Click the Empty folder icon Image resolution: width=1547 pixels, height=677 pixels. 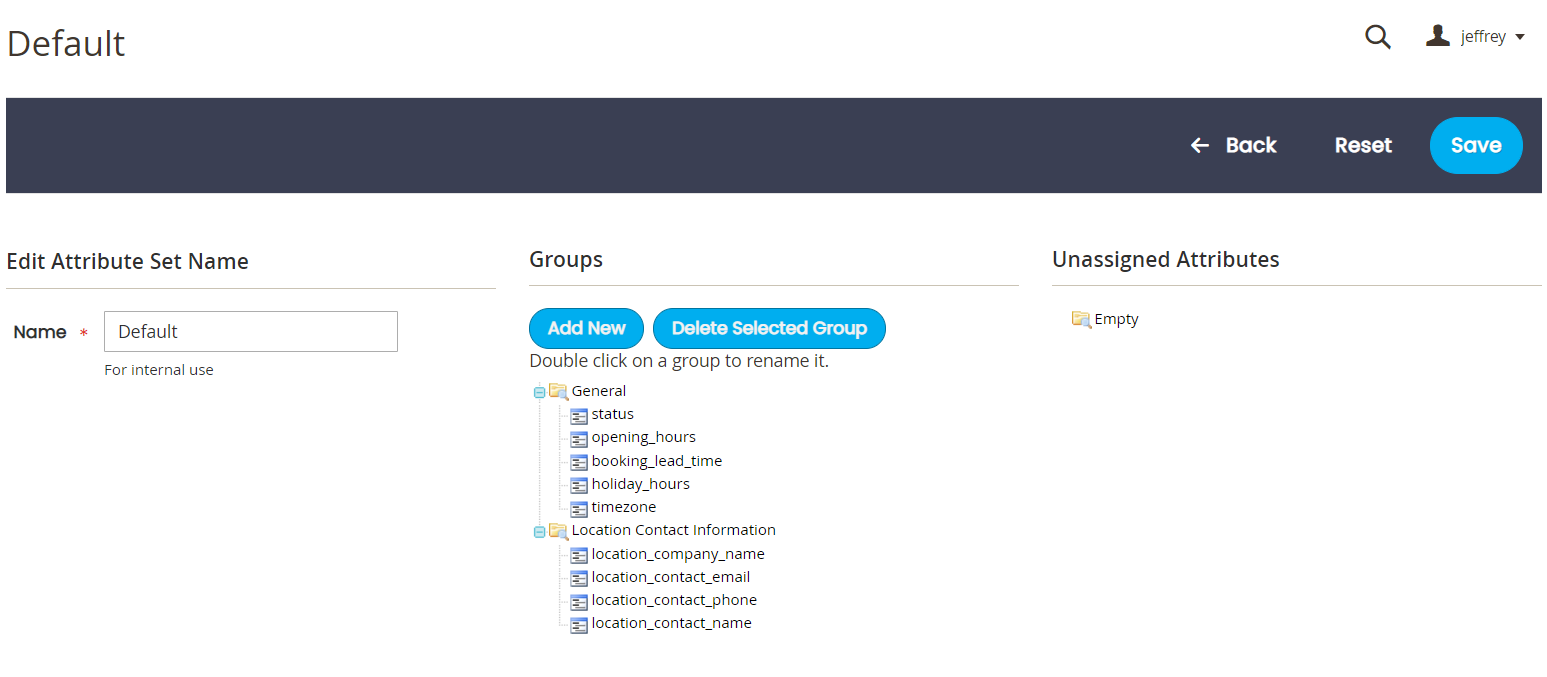pyautogui.click(x=1081, y=319)
